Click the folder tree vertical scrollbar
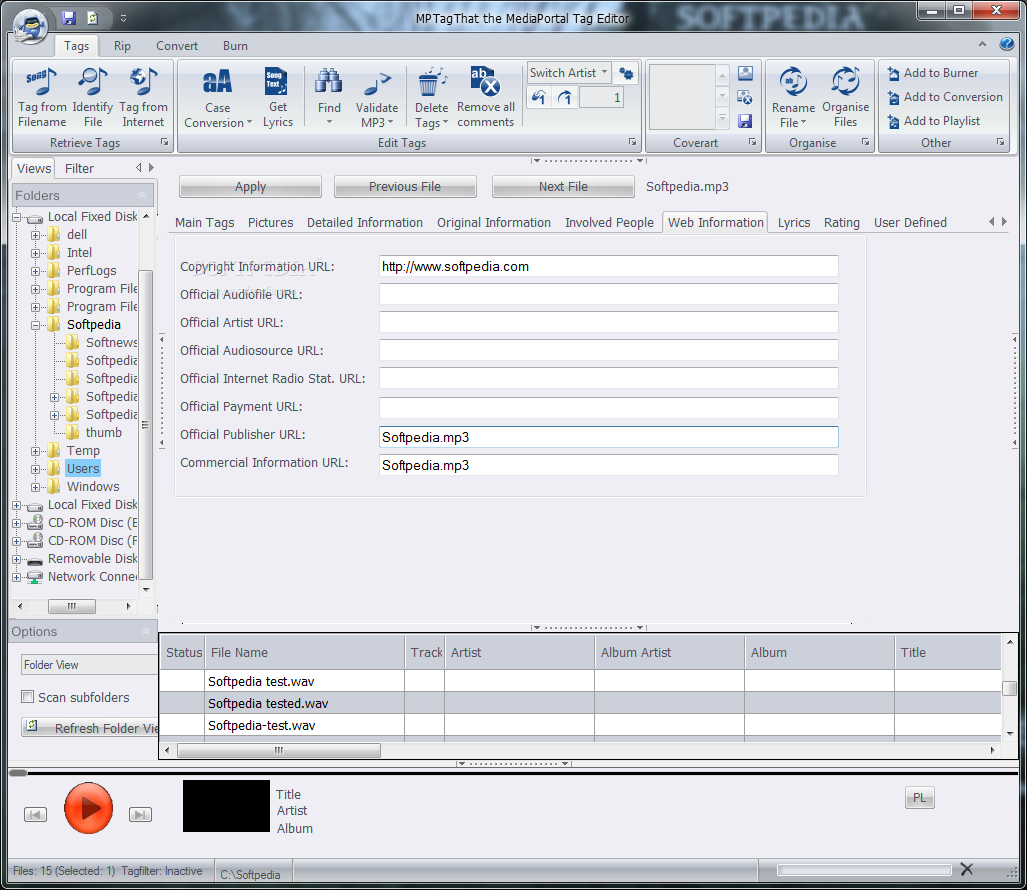1027x890 pixels. (145, 424)
